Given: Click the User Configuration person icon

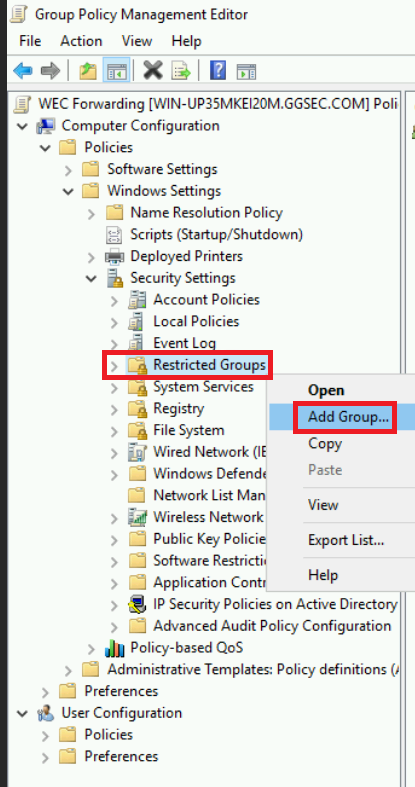Looking at the screenshot, I should 46,713.
